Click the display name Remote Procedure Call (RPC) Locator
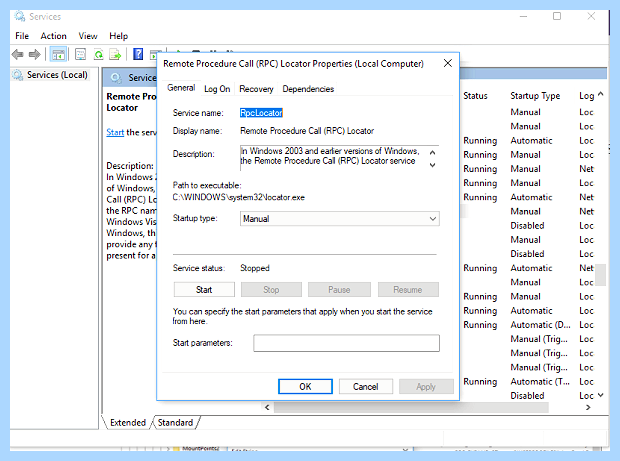This screenshot has height=461, width=620. [307, 131]
